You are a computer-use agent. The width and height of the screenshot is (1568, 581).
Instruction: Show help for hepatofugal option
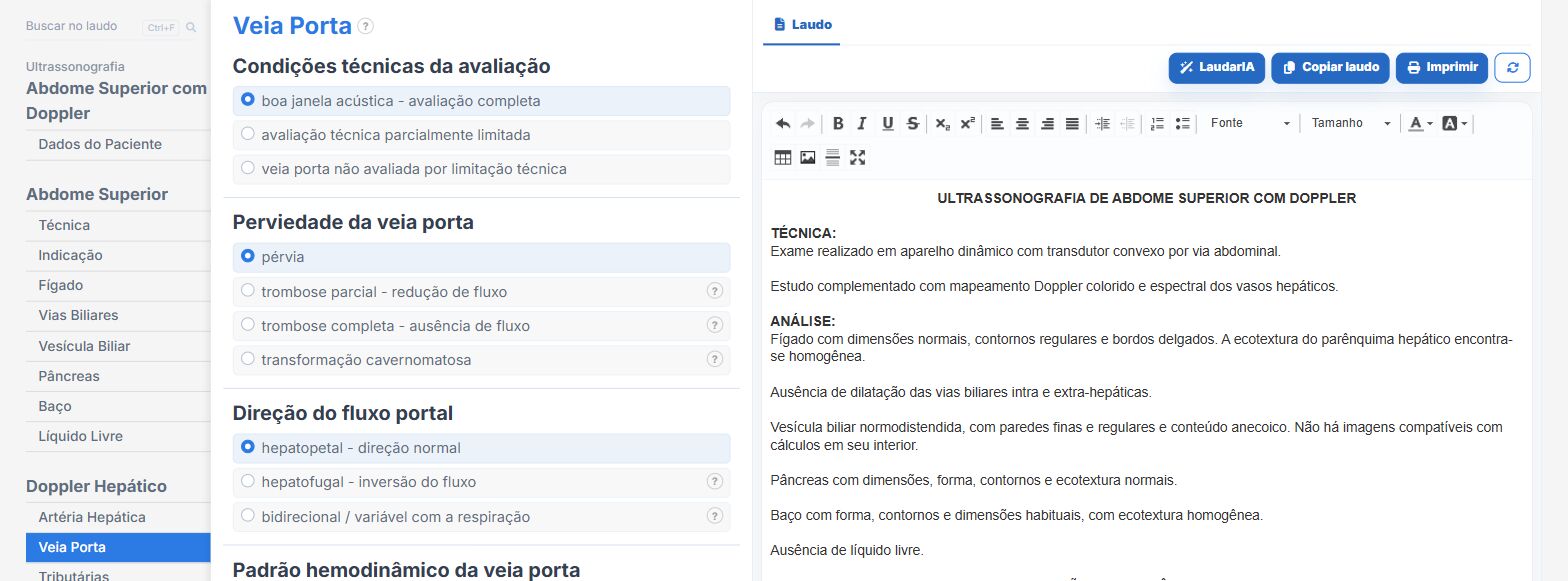coord(715,481)
